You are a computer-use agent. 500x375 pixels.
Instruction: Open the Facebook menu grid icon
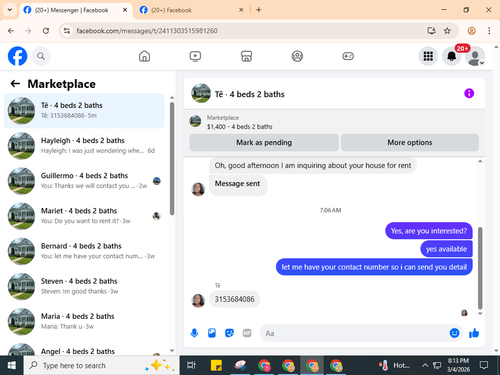(428, 56)
